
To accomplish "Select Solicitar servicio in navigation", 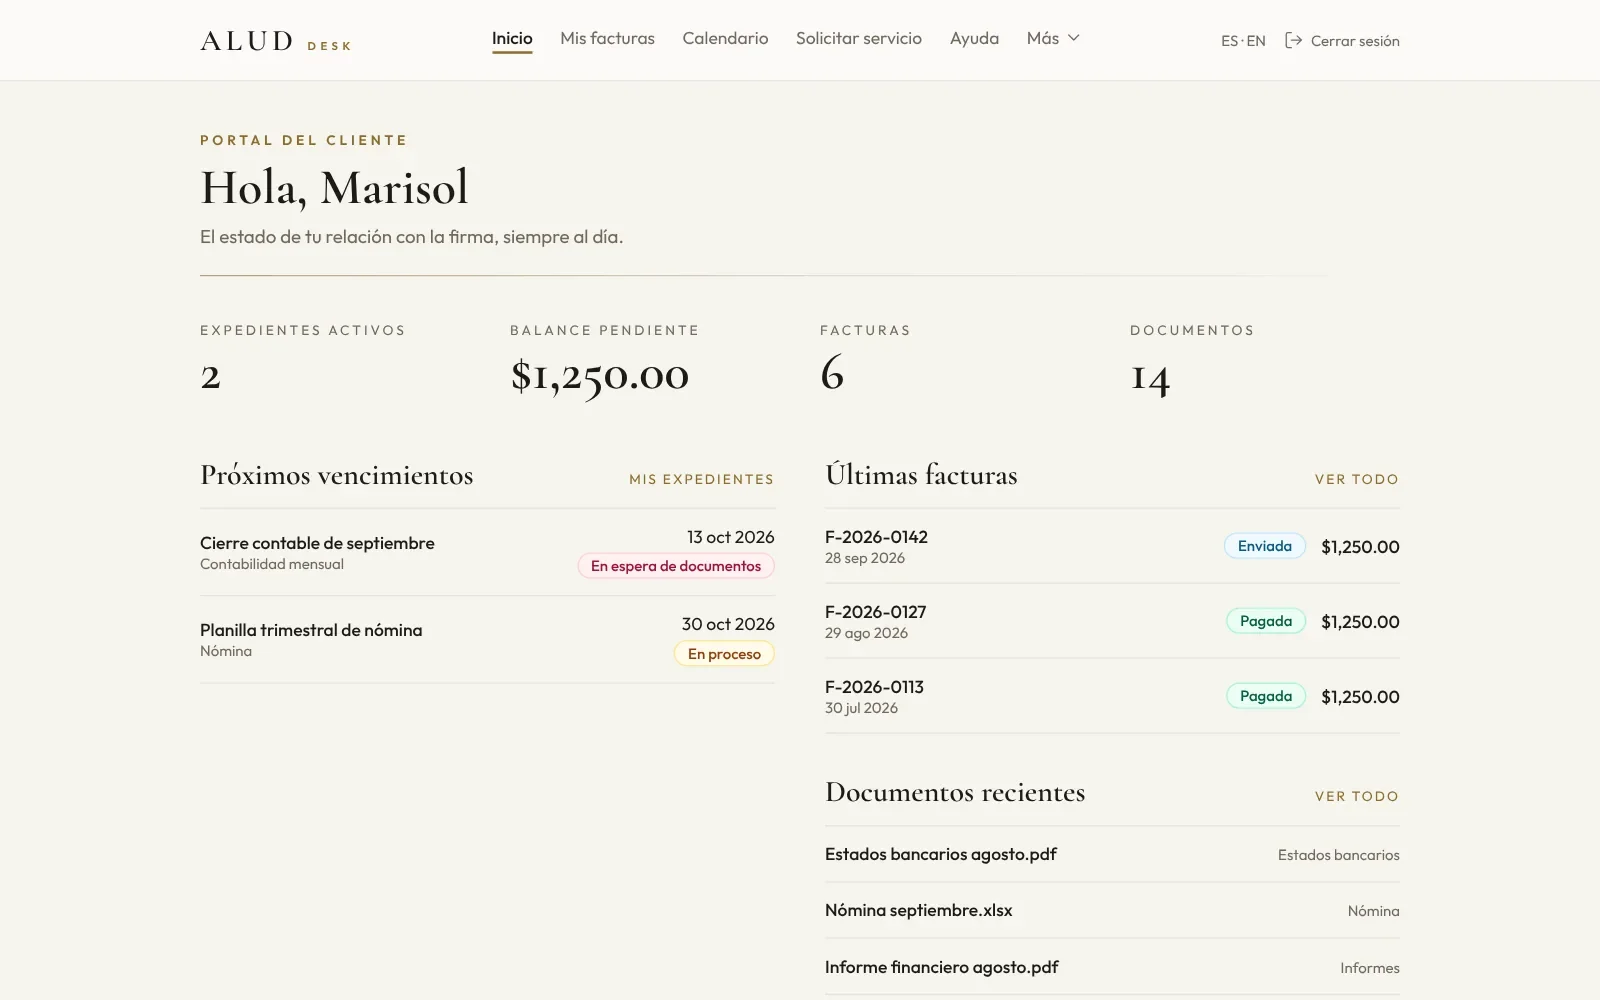I will pyautogui.click(x=859, y=38).
